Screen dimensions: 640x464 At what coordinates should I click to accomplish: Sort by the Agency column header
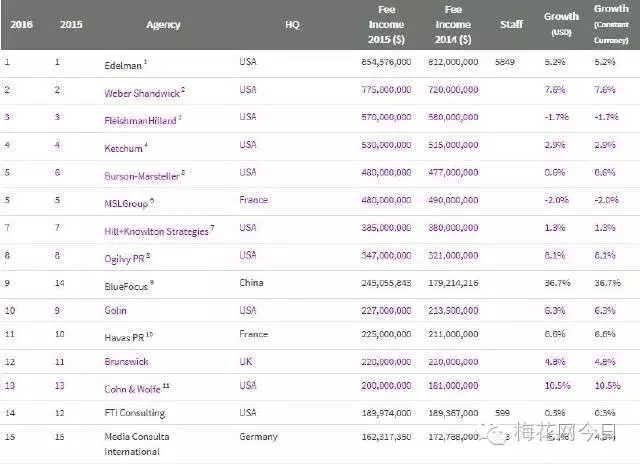coord(163,24)
